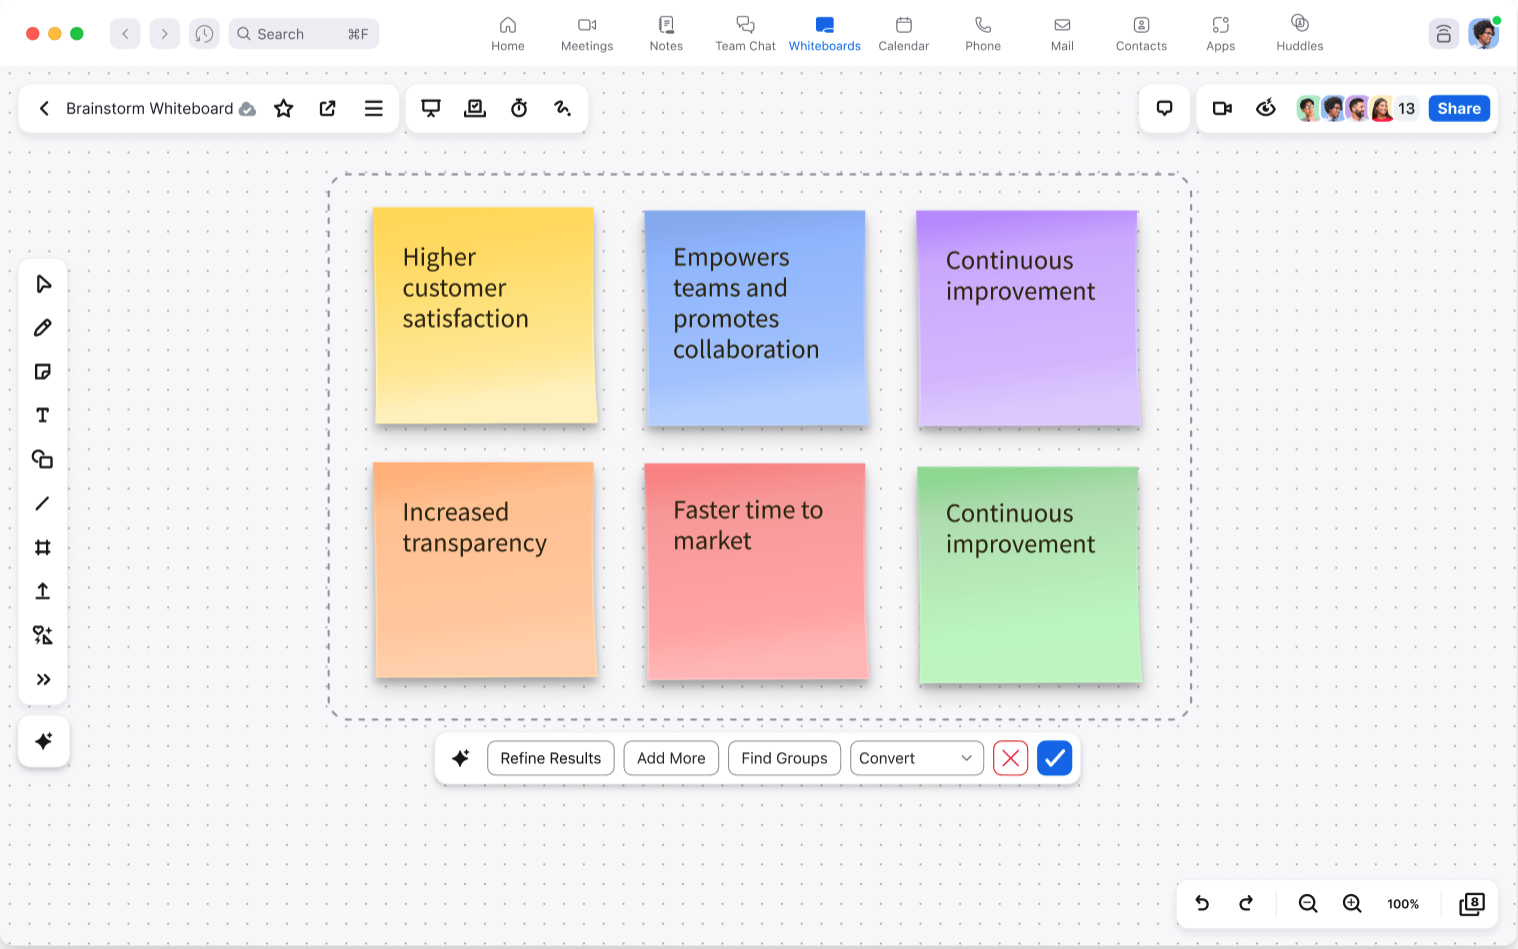The width and height of the screenshot is (1518, 949).
Task: Select the sticky note tool
Action: coord(43,372)
